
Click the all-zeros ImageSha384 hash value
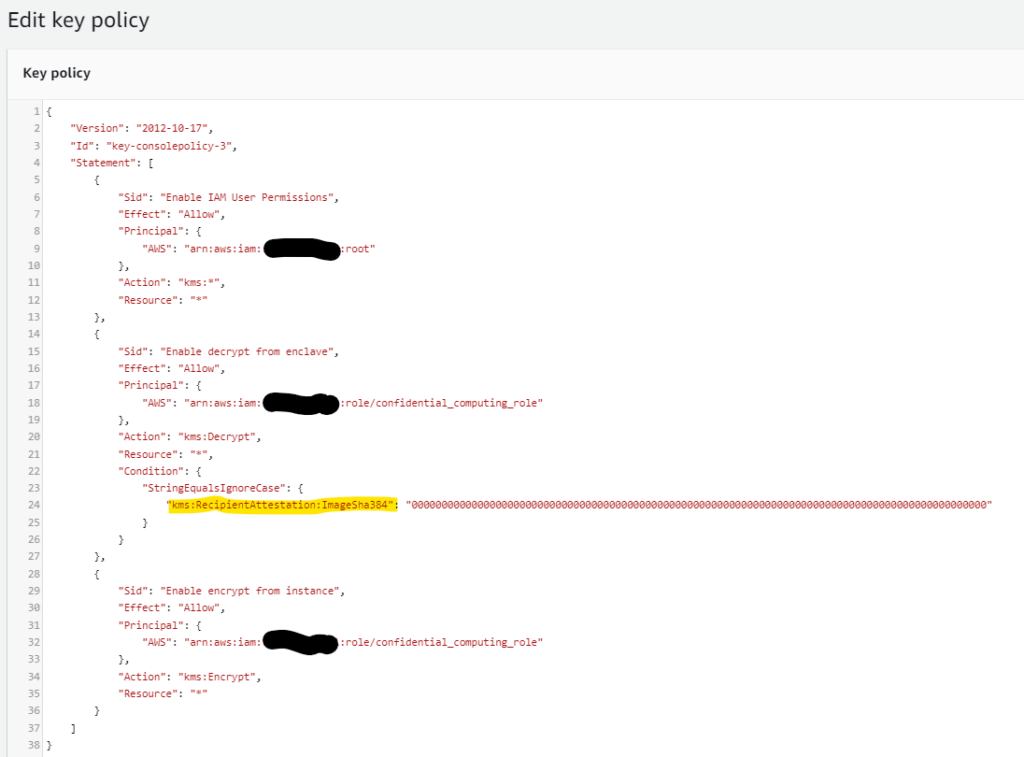700,505
